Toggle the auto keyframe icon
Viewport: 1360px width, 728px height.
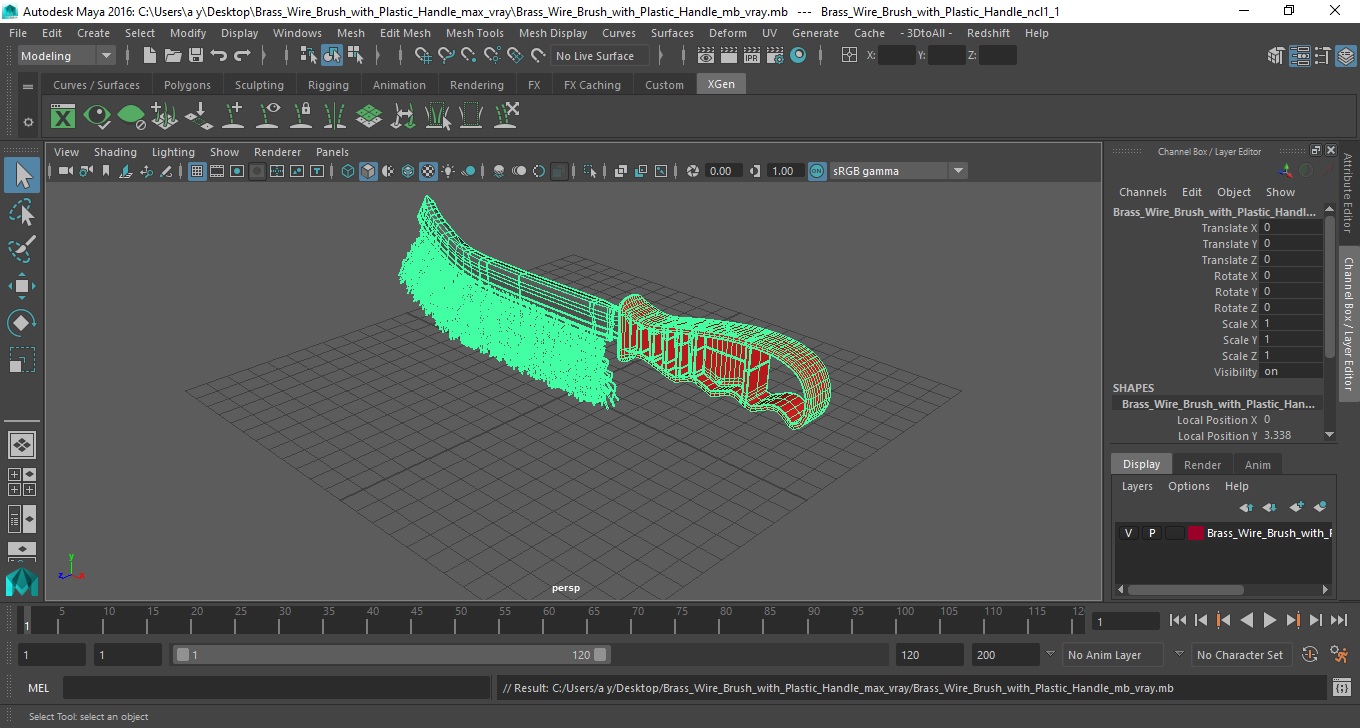pos(1310,655)
